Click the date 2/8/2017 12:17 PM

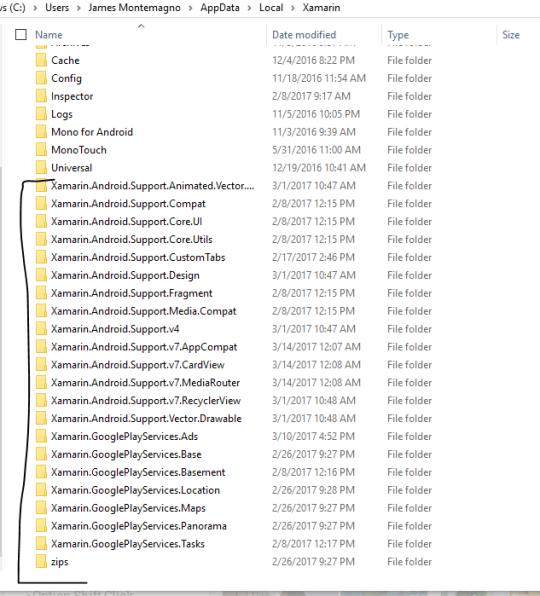(313, 544)
